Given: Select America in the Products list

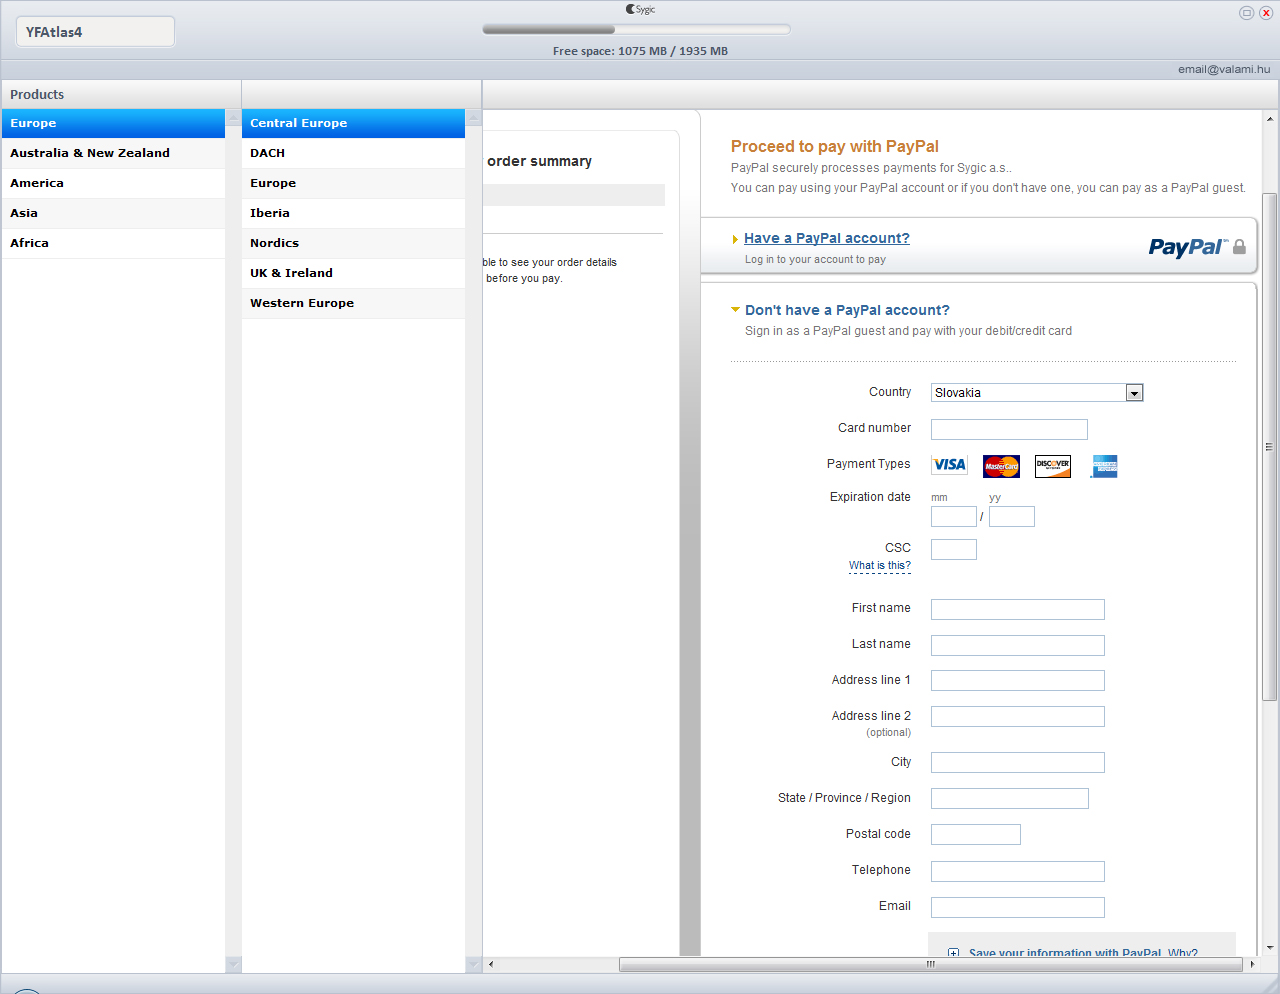Looking at the screenshot, I should coord(113,183).
